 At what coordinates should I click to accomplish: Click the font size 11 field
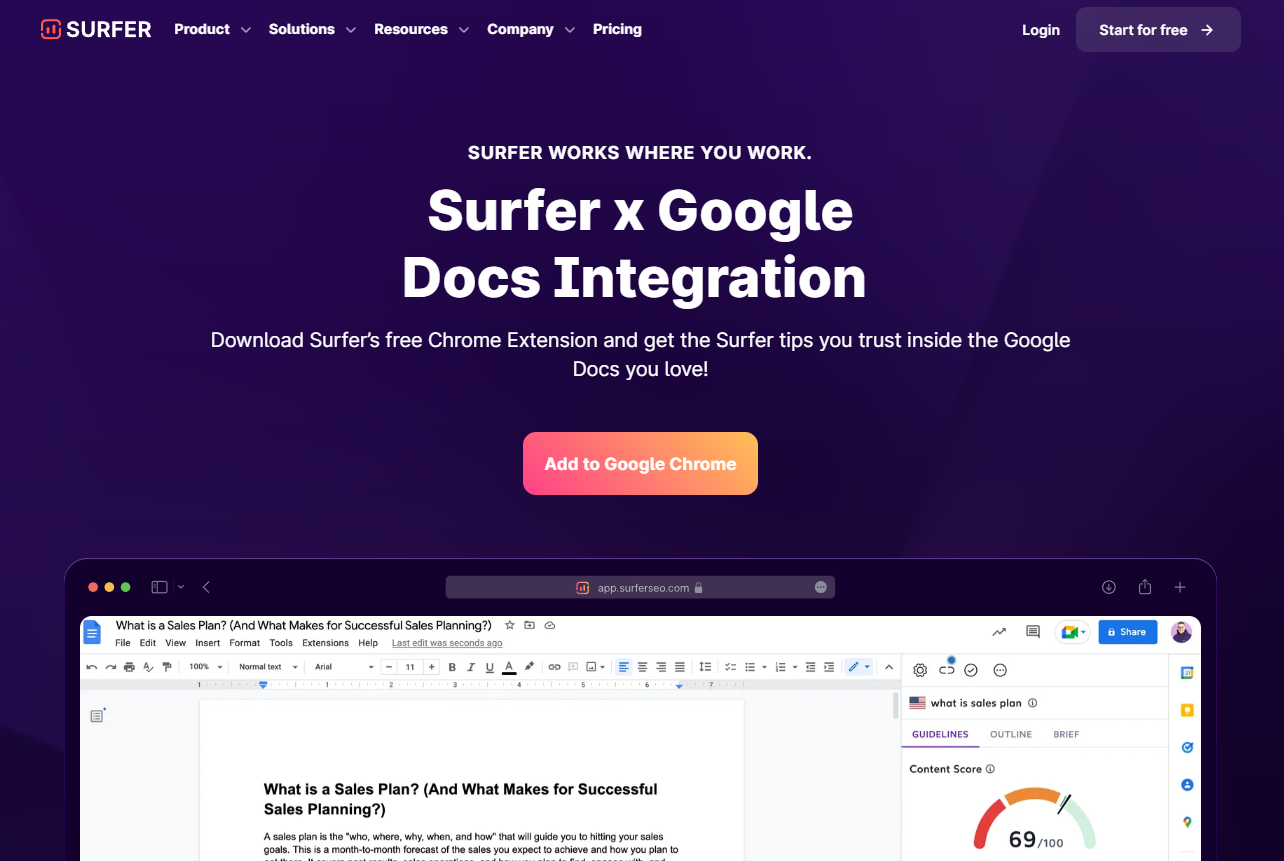click(x=410, y=667)
